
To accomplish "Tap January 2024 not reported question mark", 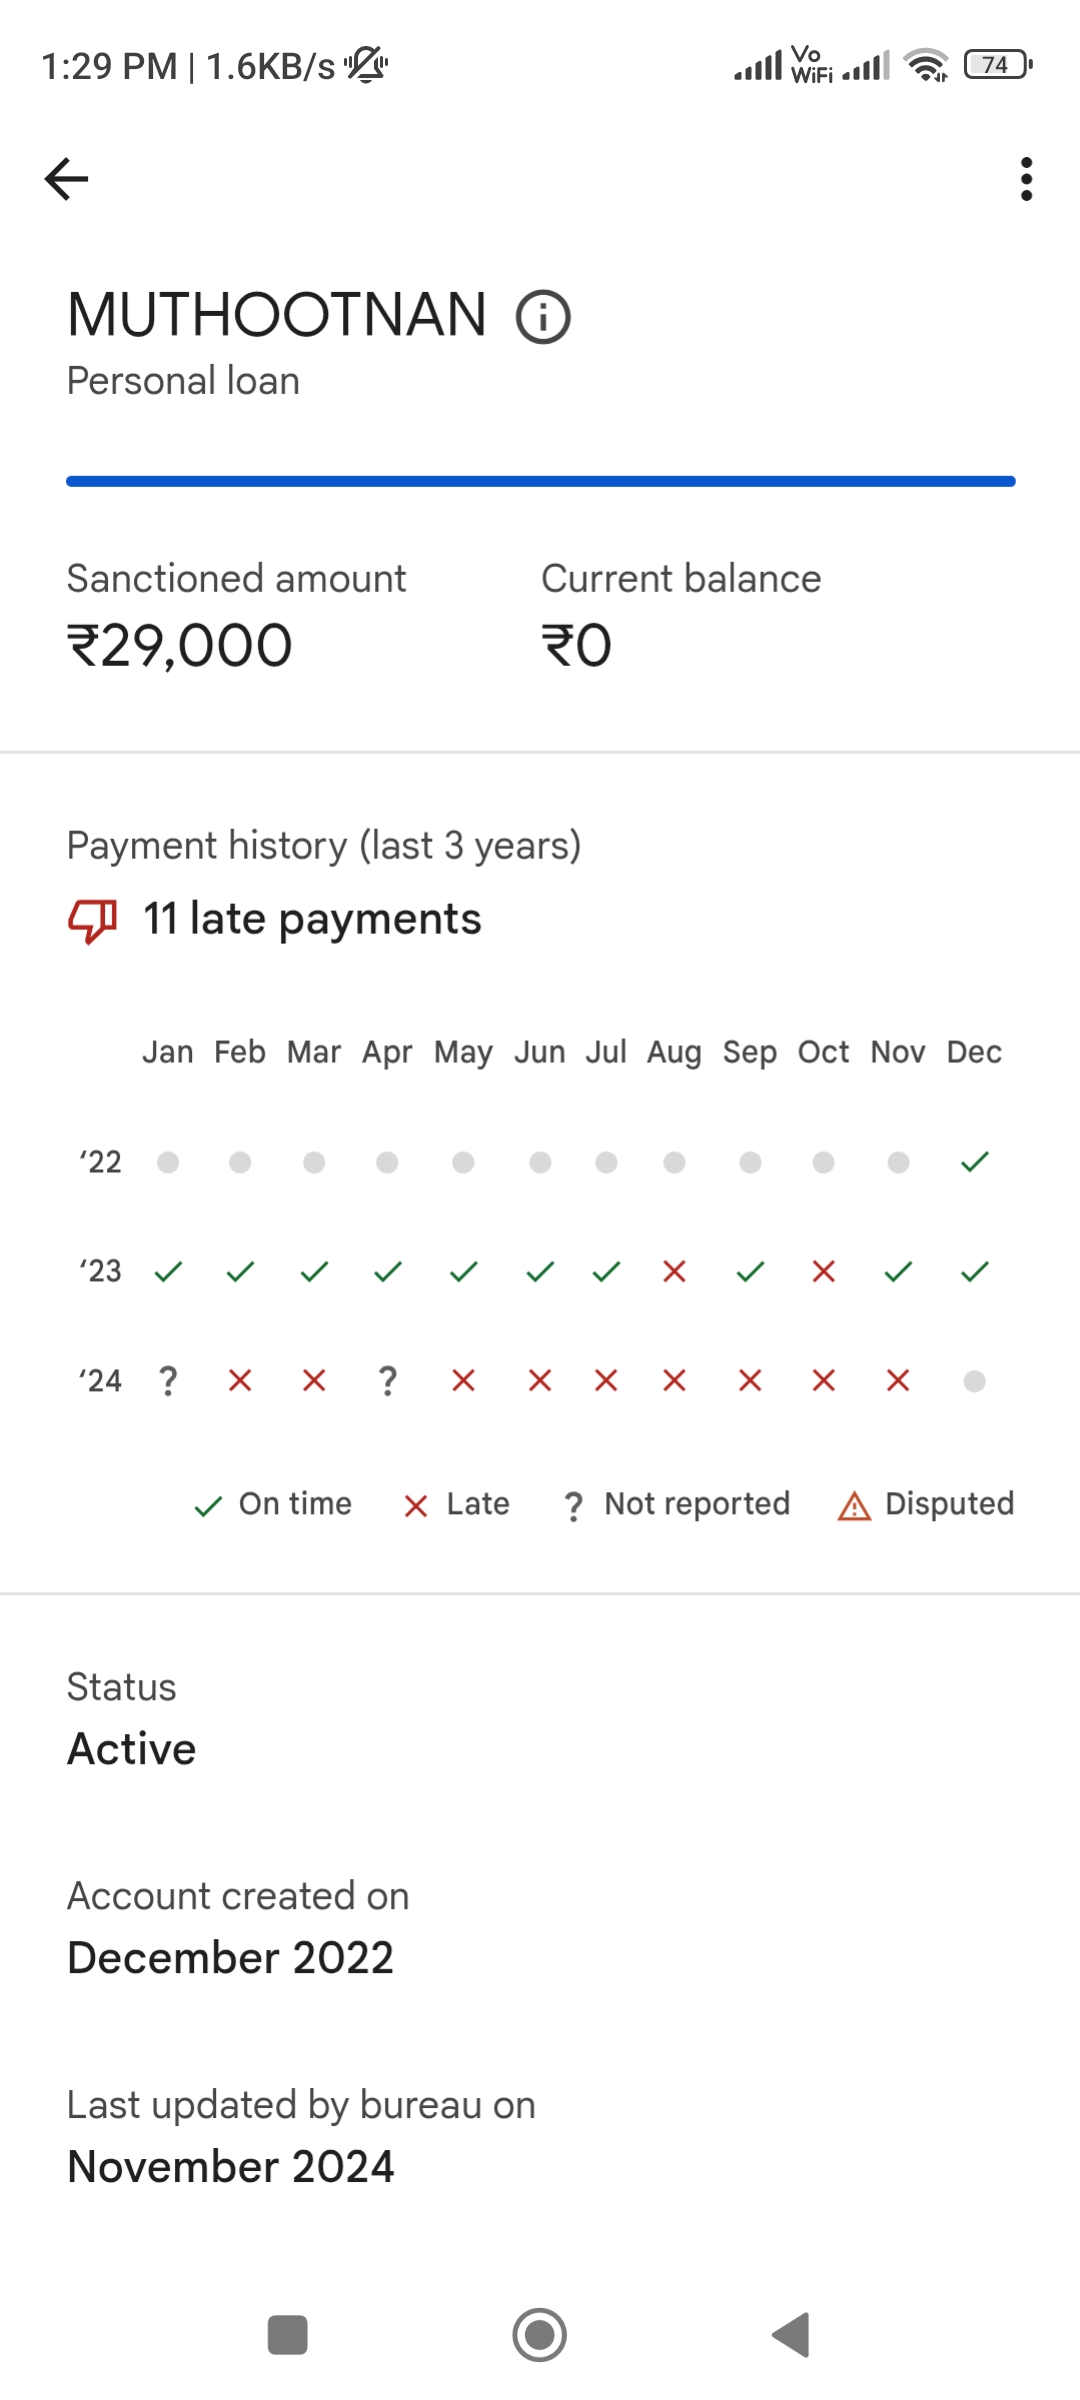I will click(x=168, y=1381).
